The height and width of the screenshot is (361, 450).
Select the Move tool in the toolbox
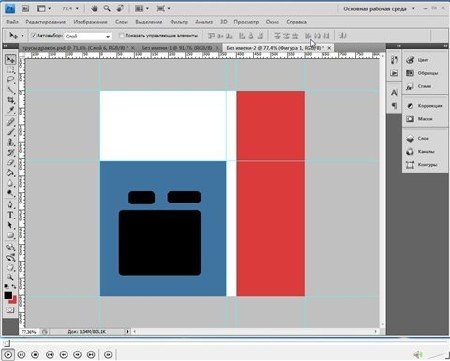[10, 60]
